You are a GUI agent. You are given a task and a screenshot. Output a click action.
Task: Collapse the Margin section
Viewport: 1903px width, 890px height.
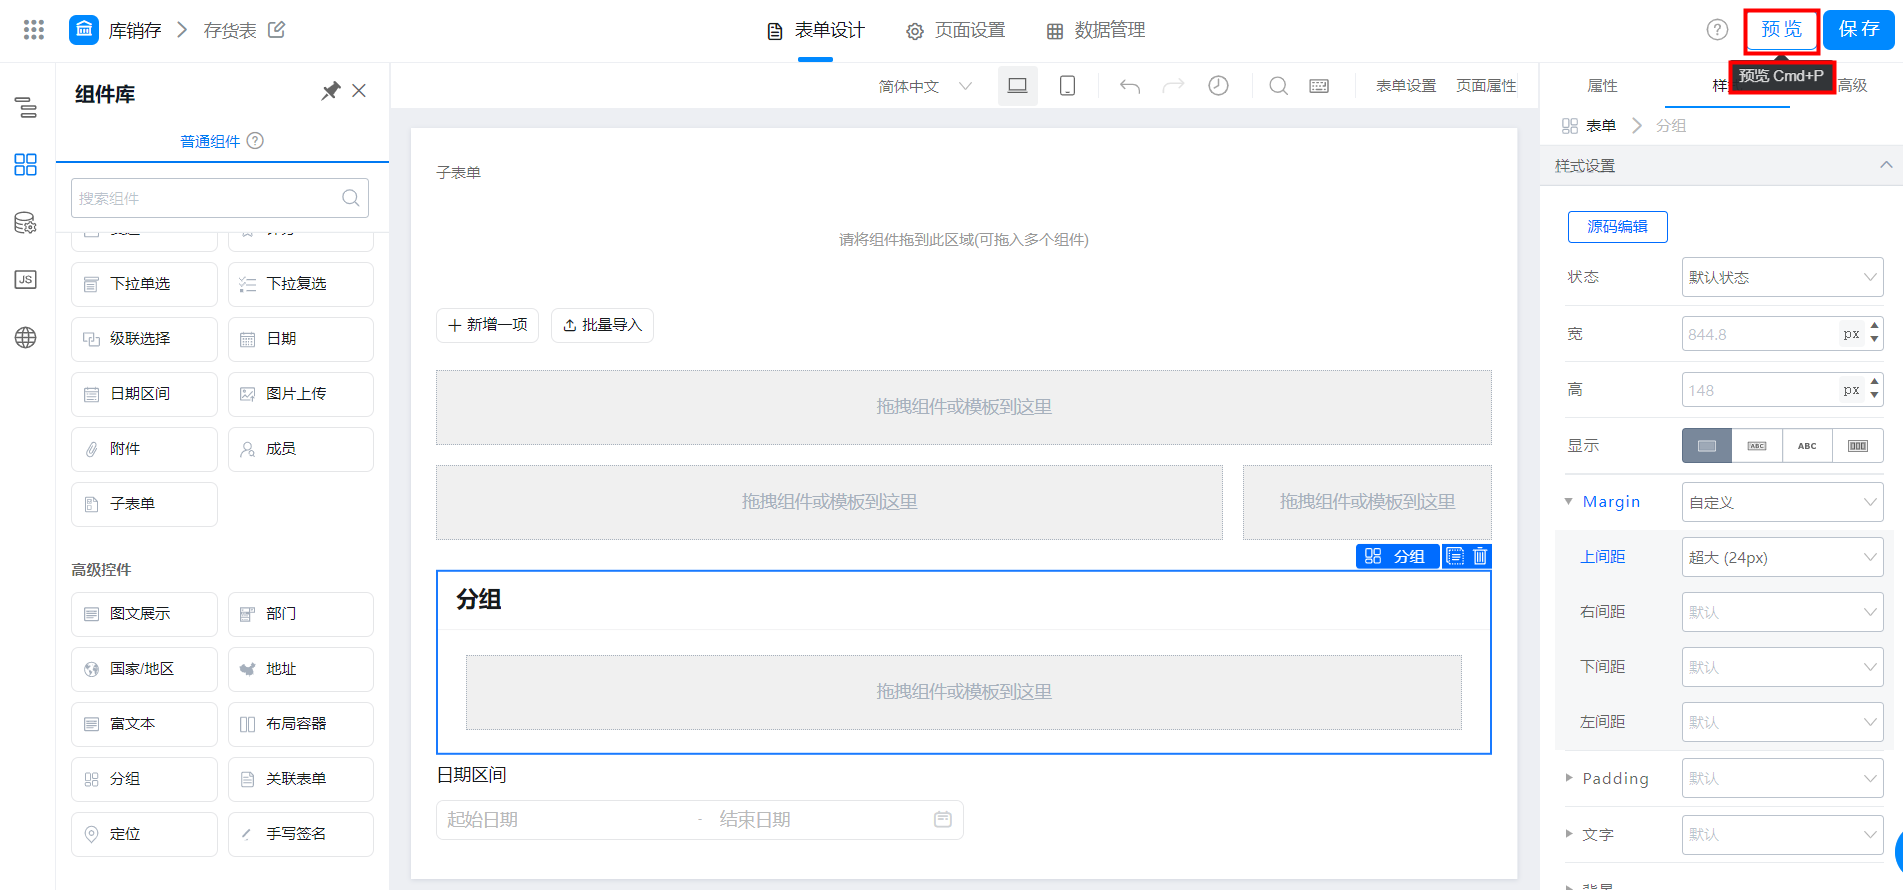click(1569, 501)
